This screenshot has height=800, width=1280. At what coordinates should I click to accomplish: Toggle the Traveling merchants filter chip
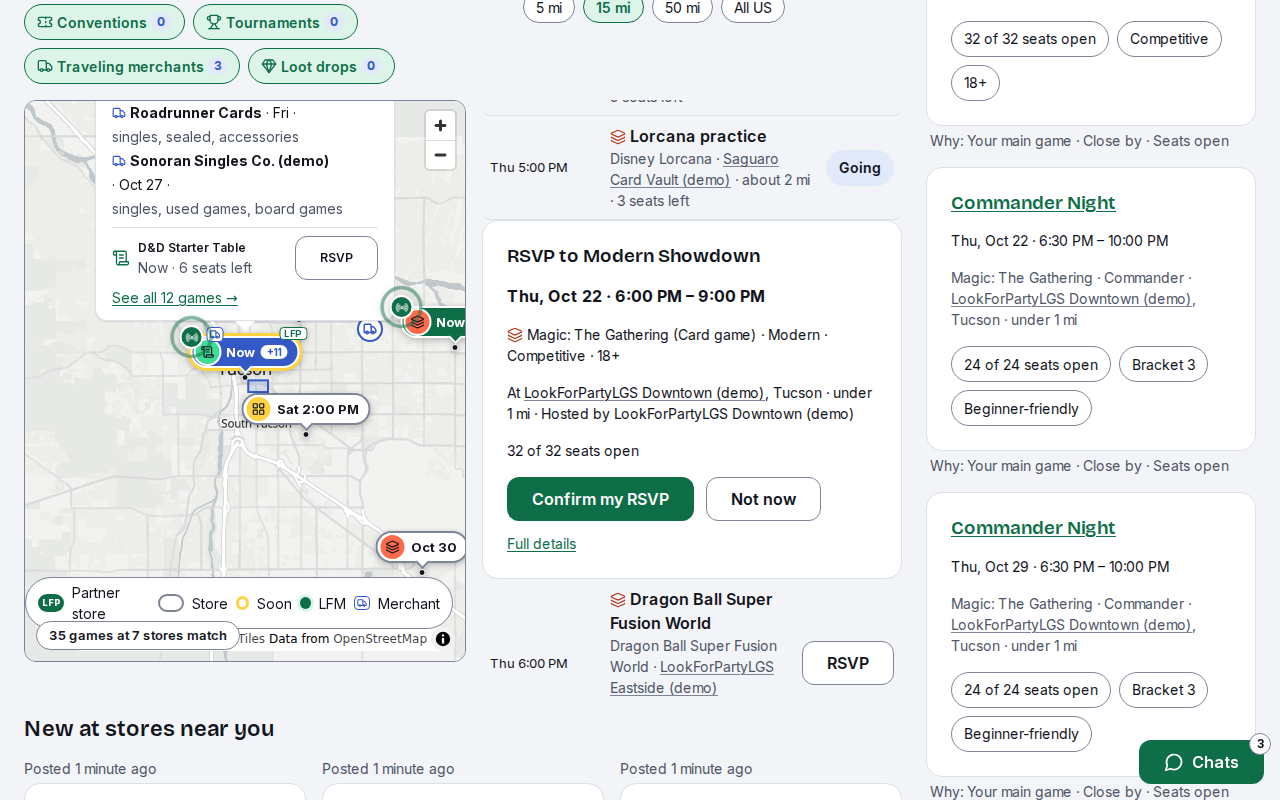point(132,66)
